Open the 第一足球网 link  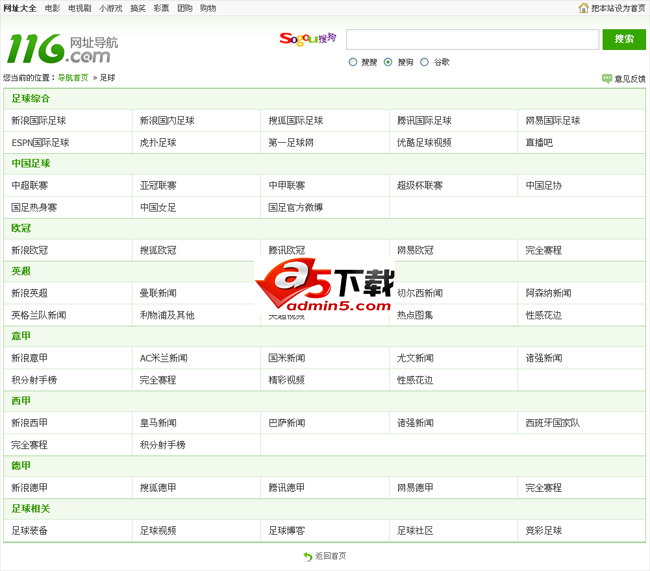point(291,143)
